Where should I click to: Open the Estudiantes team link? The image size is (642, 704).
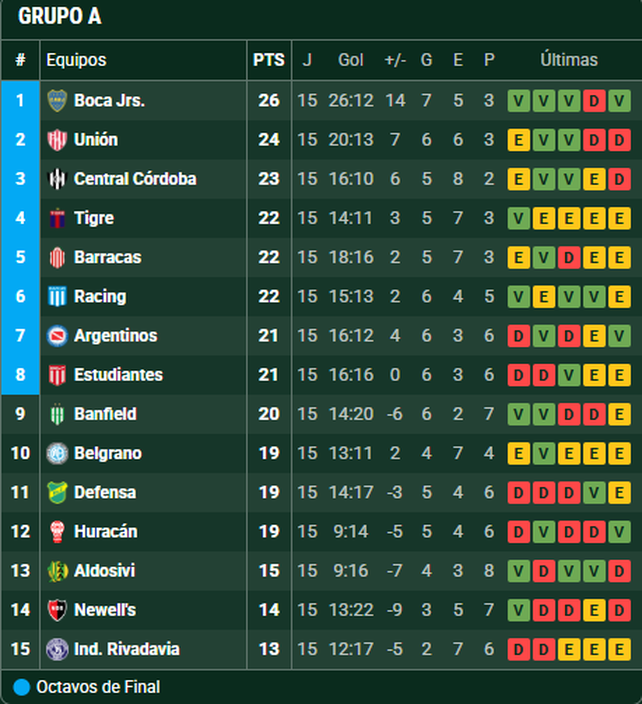(x=118, y=375)
